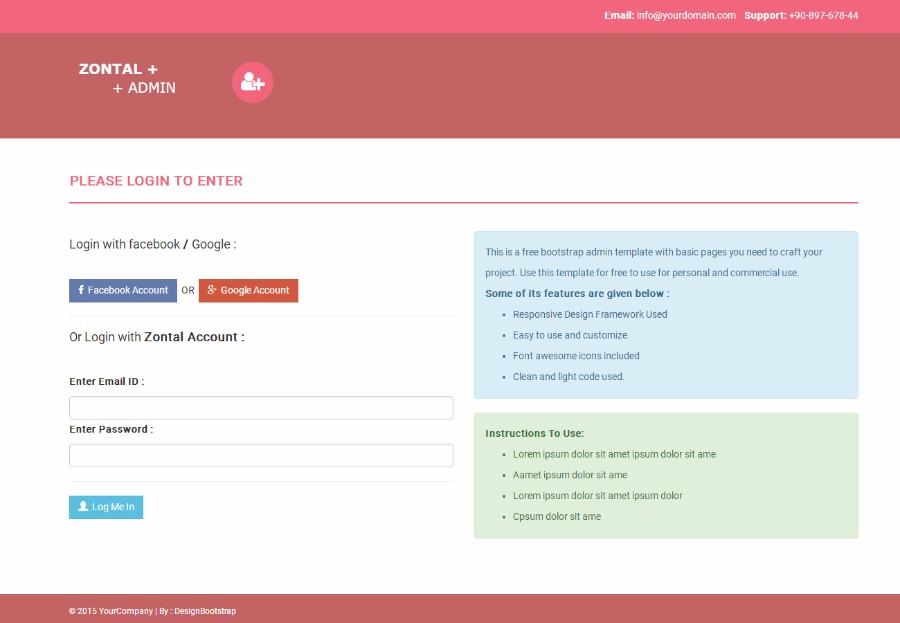Click 'Aamet ipsum dolor sit ame' item

tap(570, 475)
